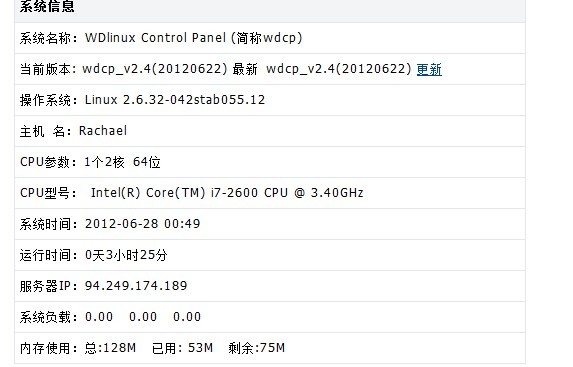573x367 pixels.
Task: Click the system time 2012-06-28 00:49
Action: pos(143,224)
